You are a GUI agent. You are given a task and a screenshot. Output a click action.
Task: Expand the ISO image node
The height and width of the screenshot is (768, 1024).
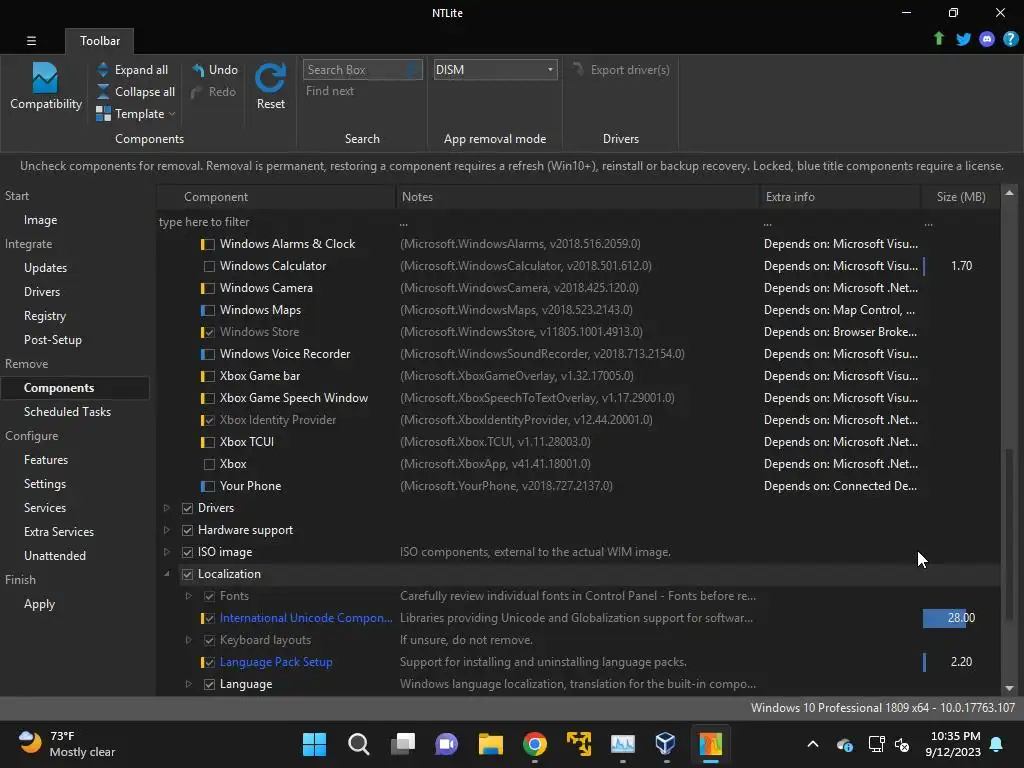(167, 552)
